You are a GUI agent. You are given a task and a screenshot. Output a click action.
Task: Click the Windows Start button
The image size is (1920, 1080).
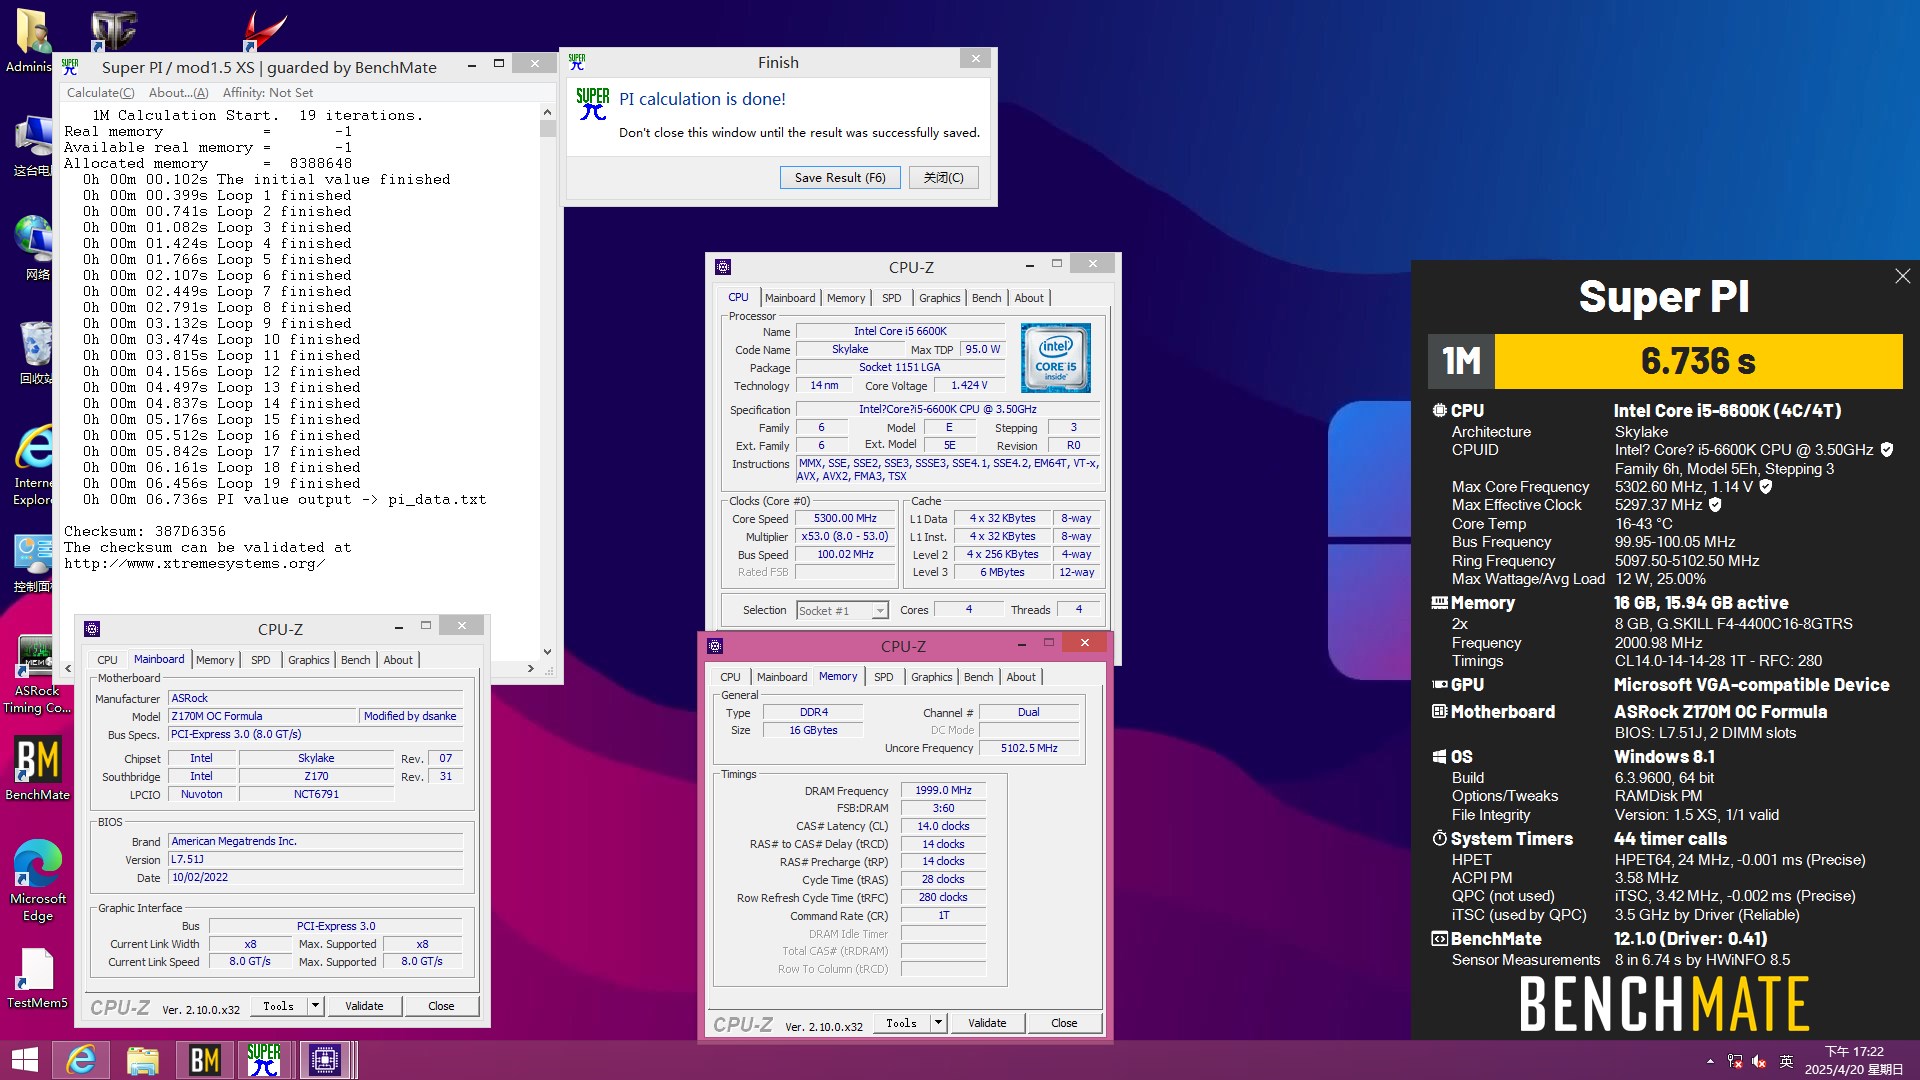(x=24, y=1059)
